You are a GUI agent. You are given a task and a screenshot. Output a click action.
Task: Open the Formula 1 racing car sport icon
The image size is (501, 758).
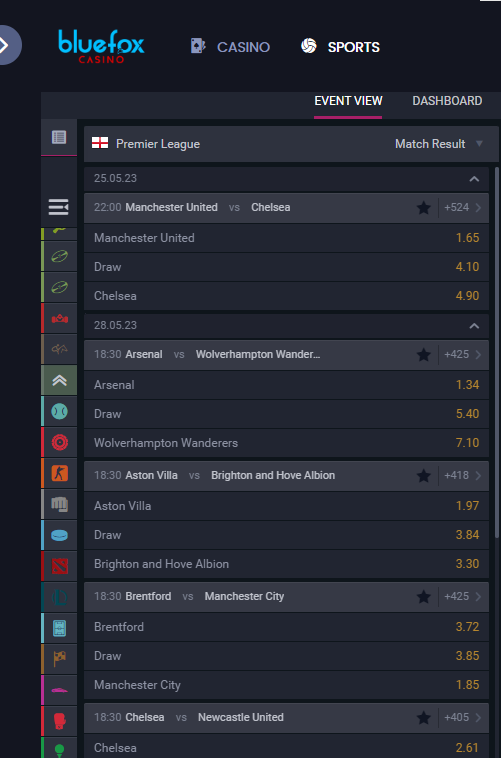59,319
